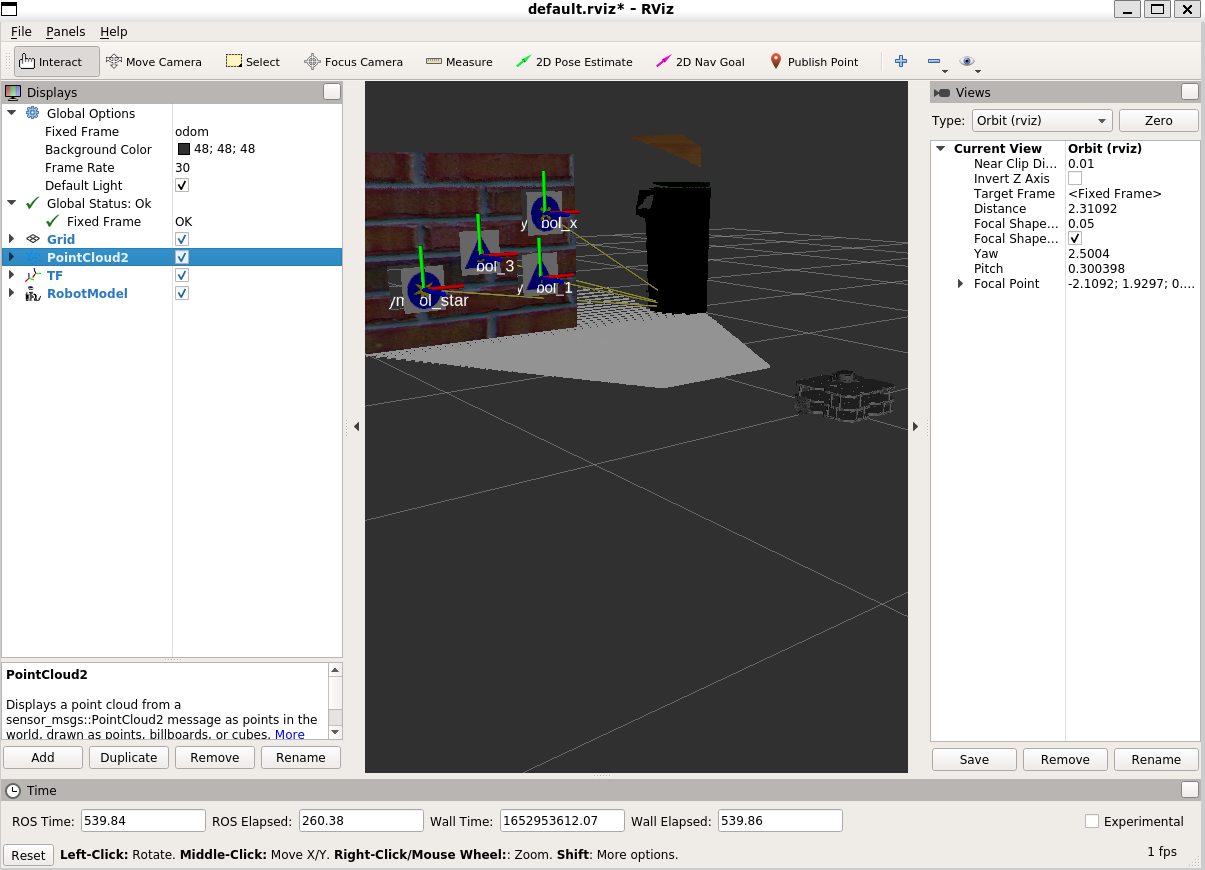The height and width of the screenshot is (870, 1205).
Task: Expand the TF display entry
Action: click(10, 275)
